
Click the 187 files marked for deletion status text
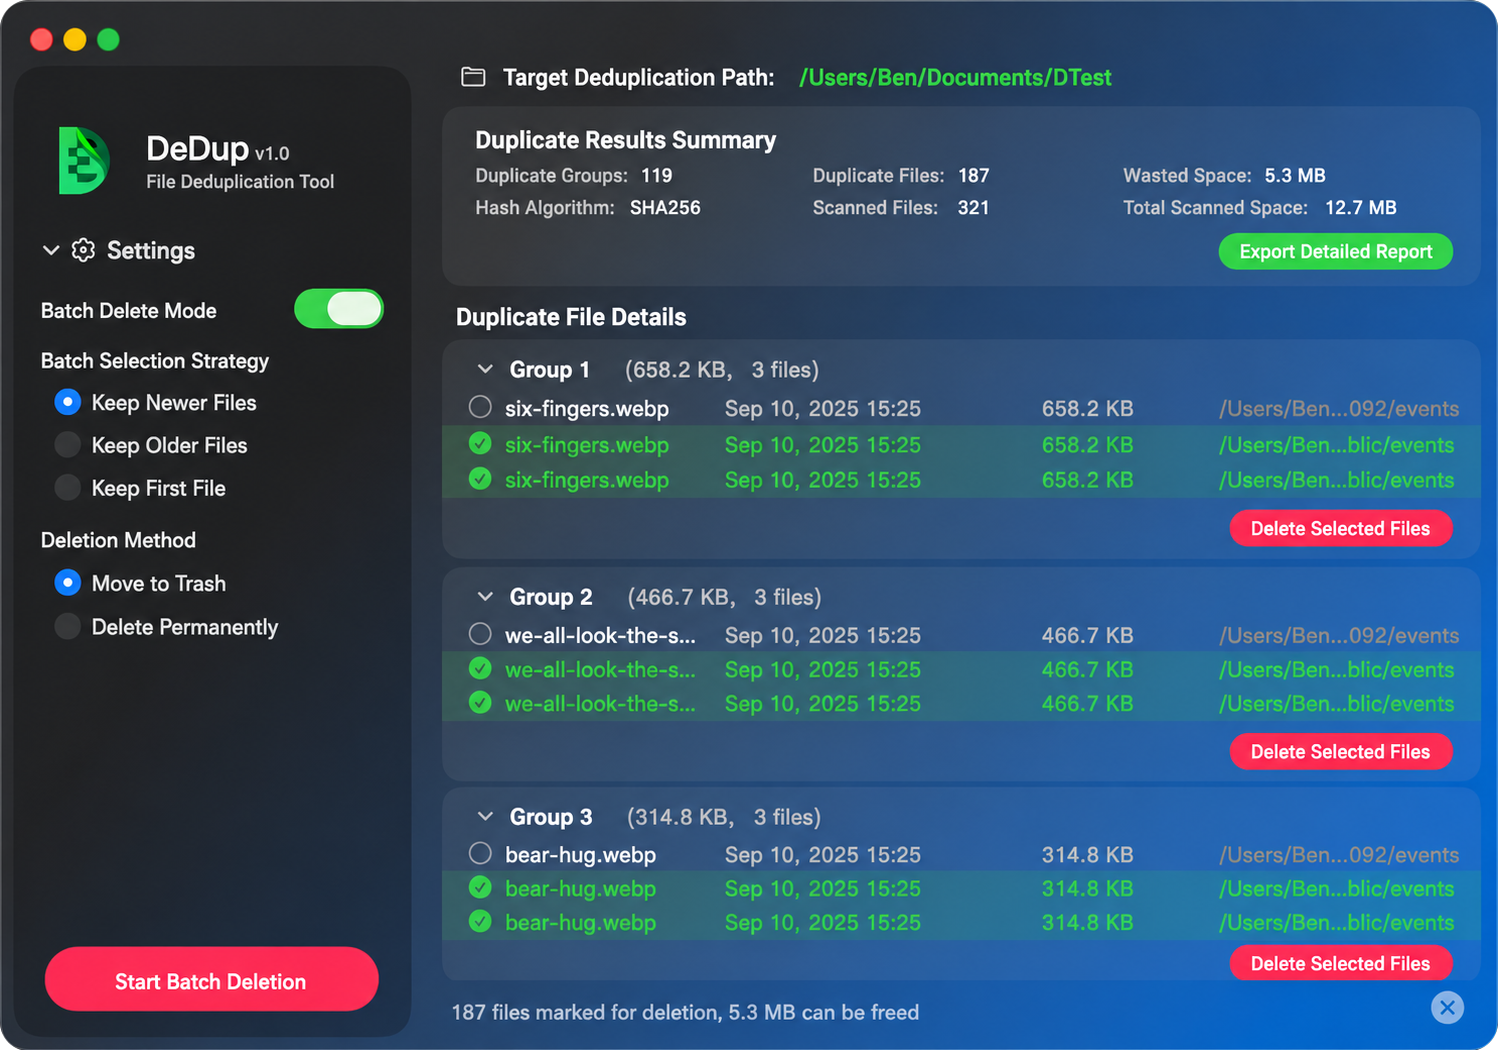coord(685,1012)
